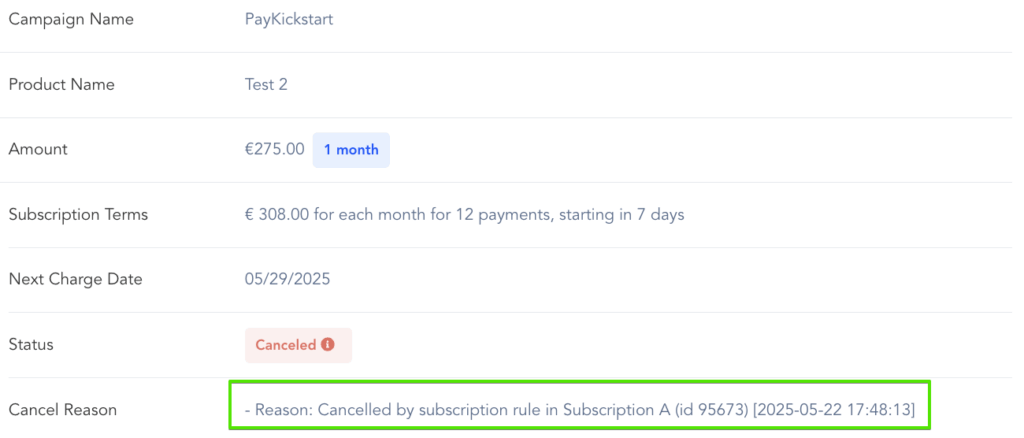Click the info icon in Canceled badge
This screenshot has width=1024, height=438.
point(328,345)
